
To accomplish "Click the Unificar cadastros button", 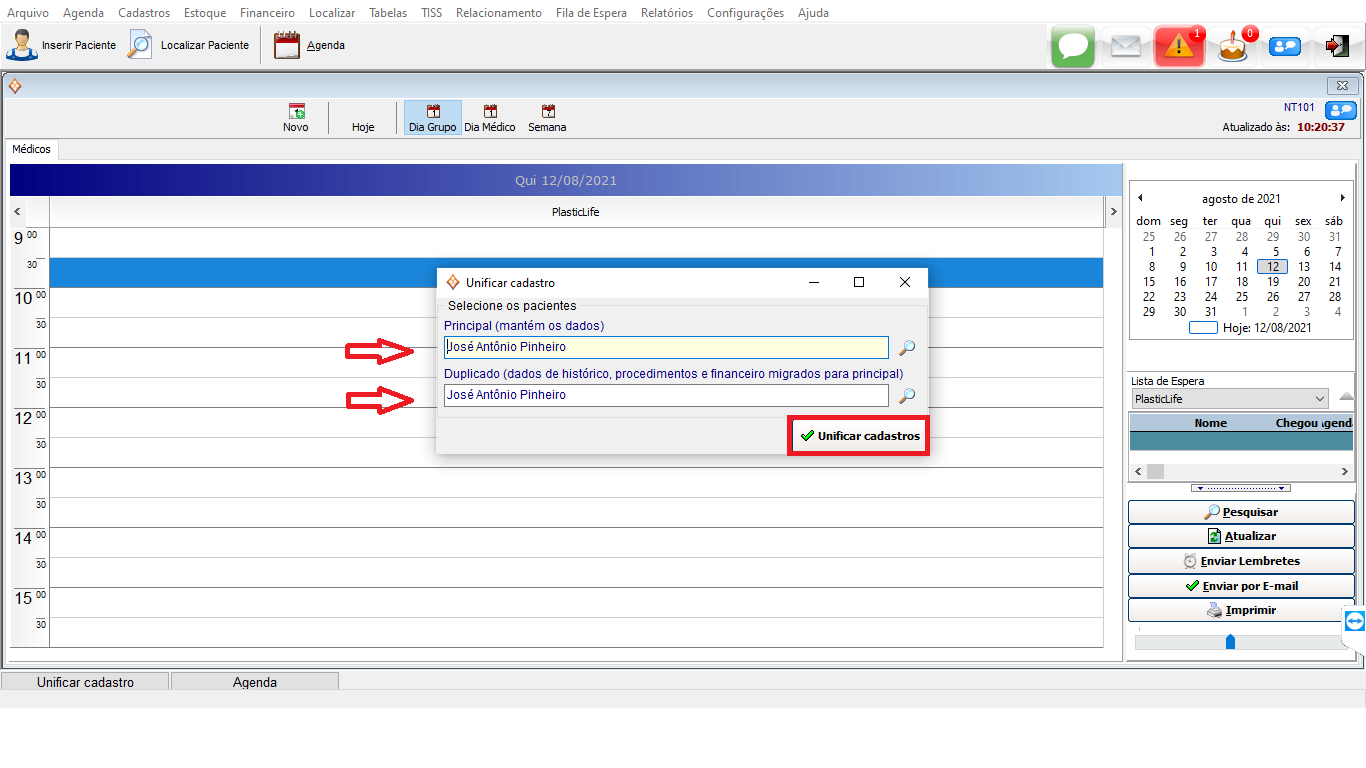I will tap(859, 436).
